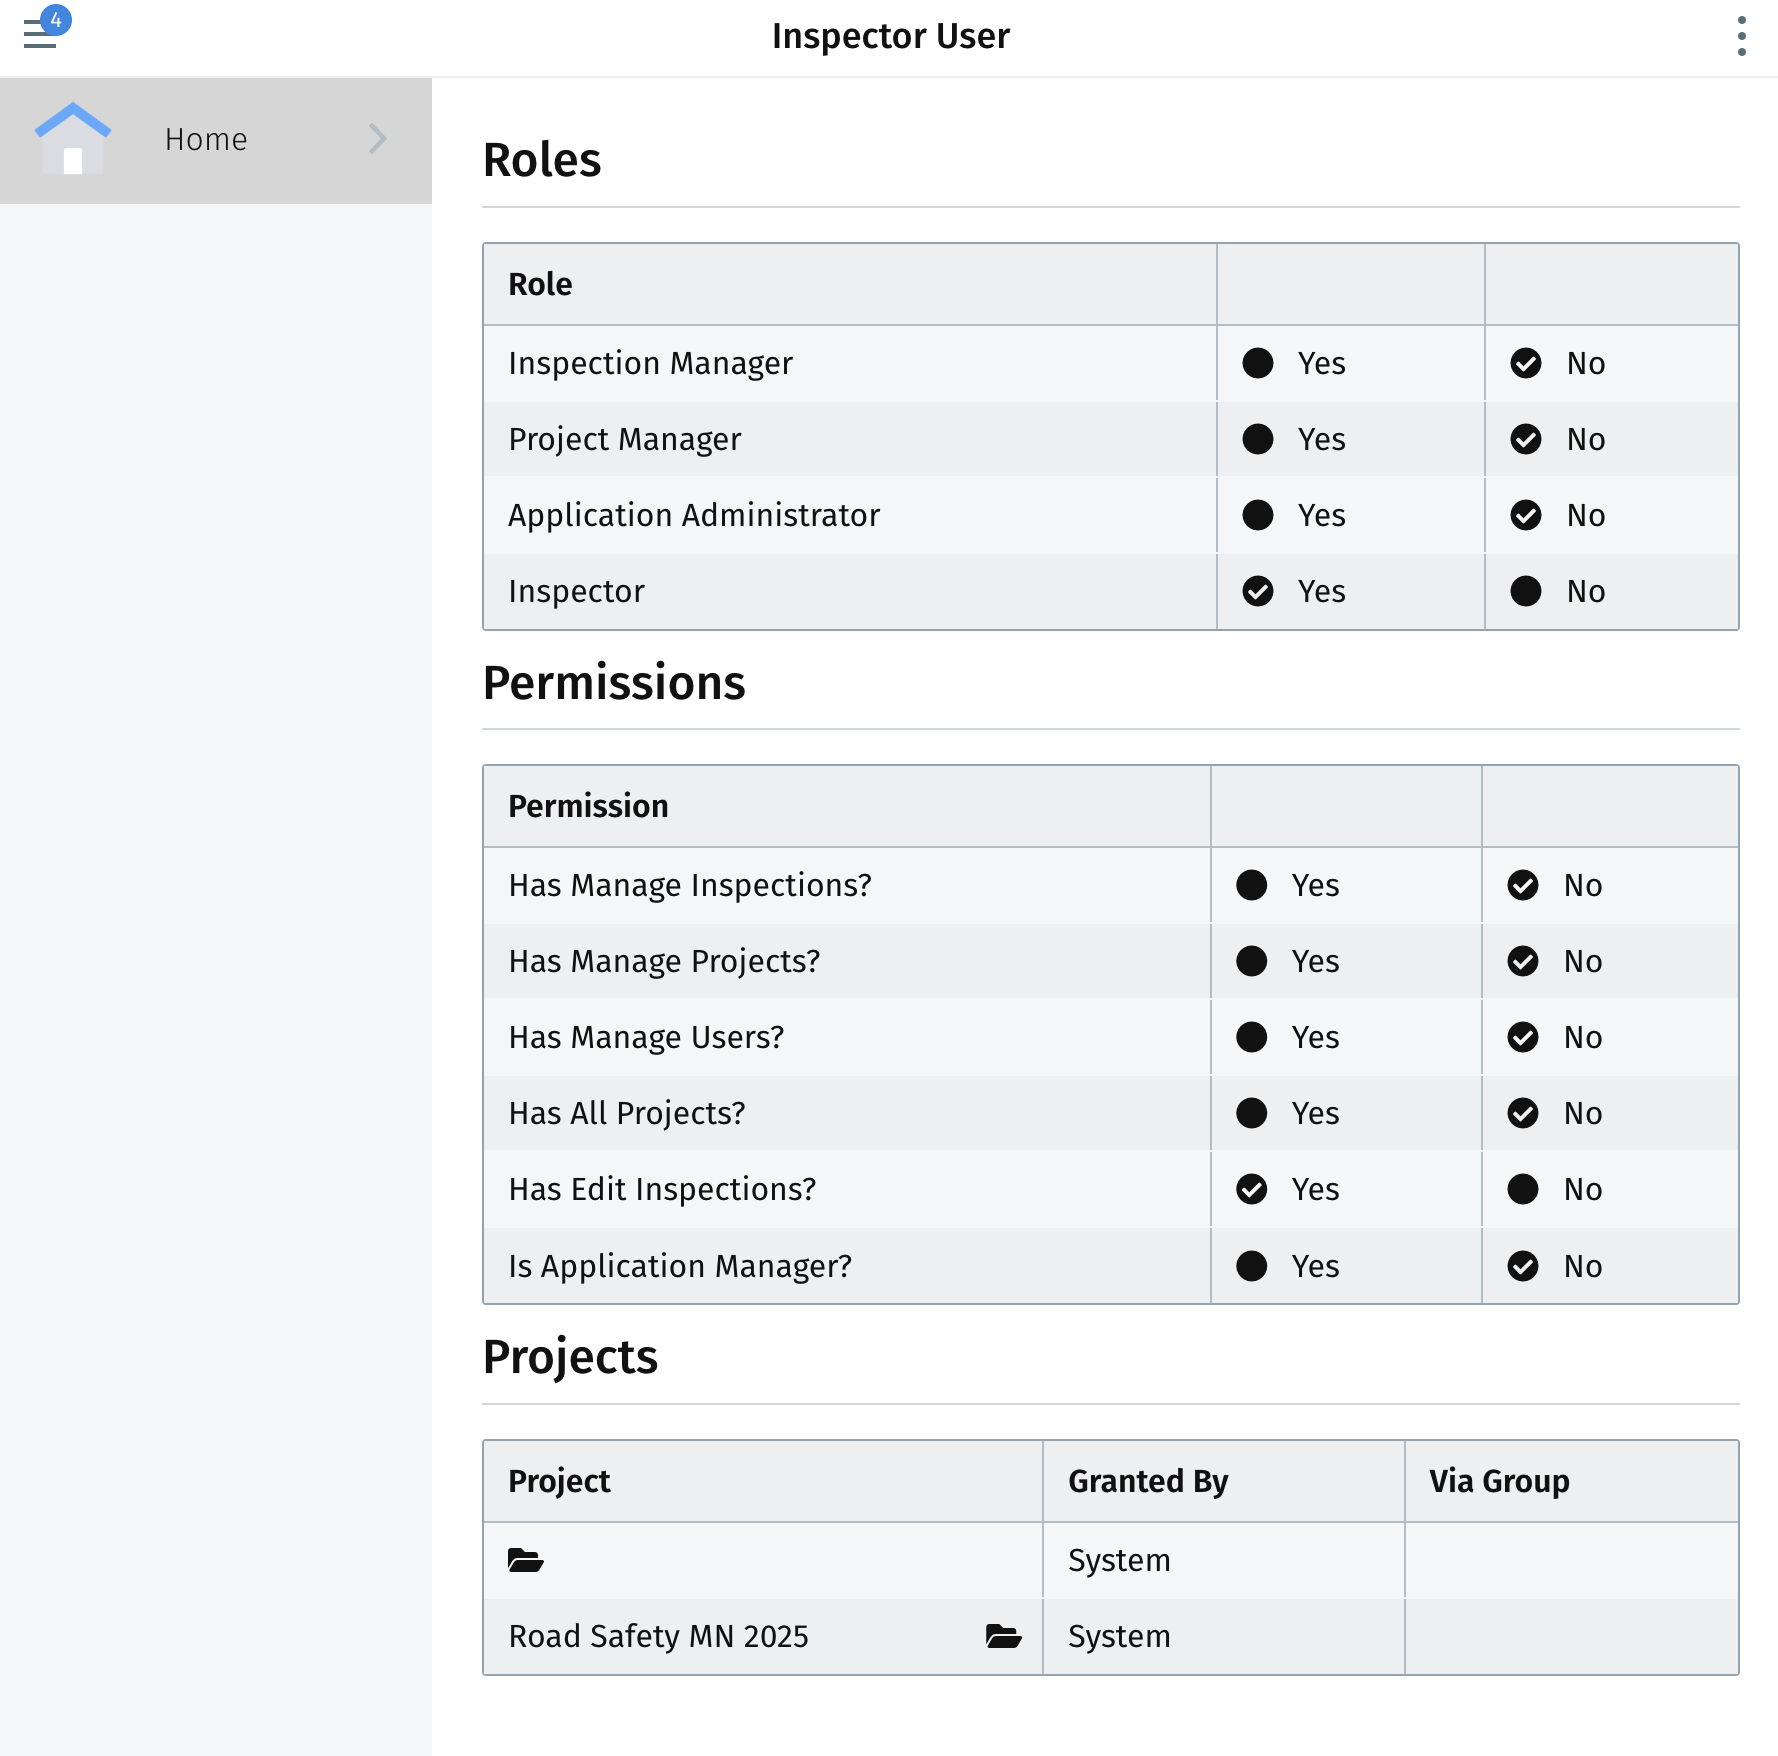Viewport: 1778px width, 1756px height.
Task: Click the Has Manage Projects? label
Action: click(x=664, y=961)
